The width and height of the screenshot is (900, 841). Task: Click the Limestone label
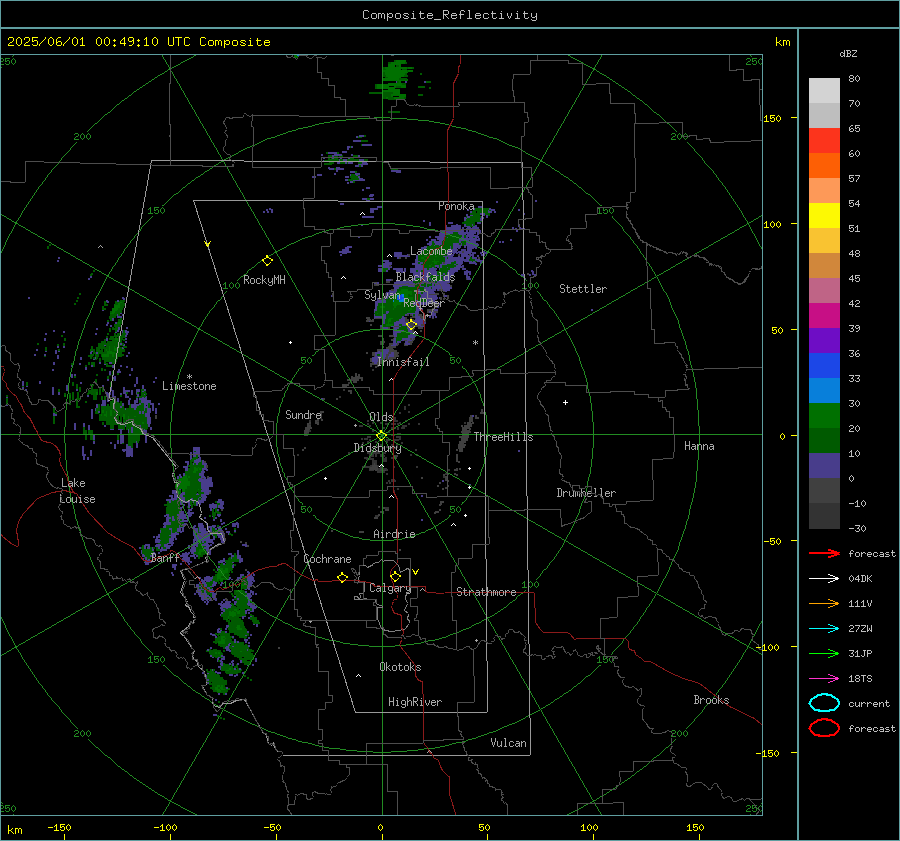pos(189,386)
